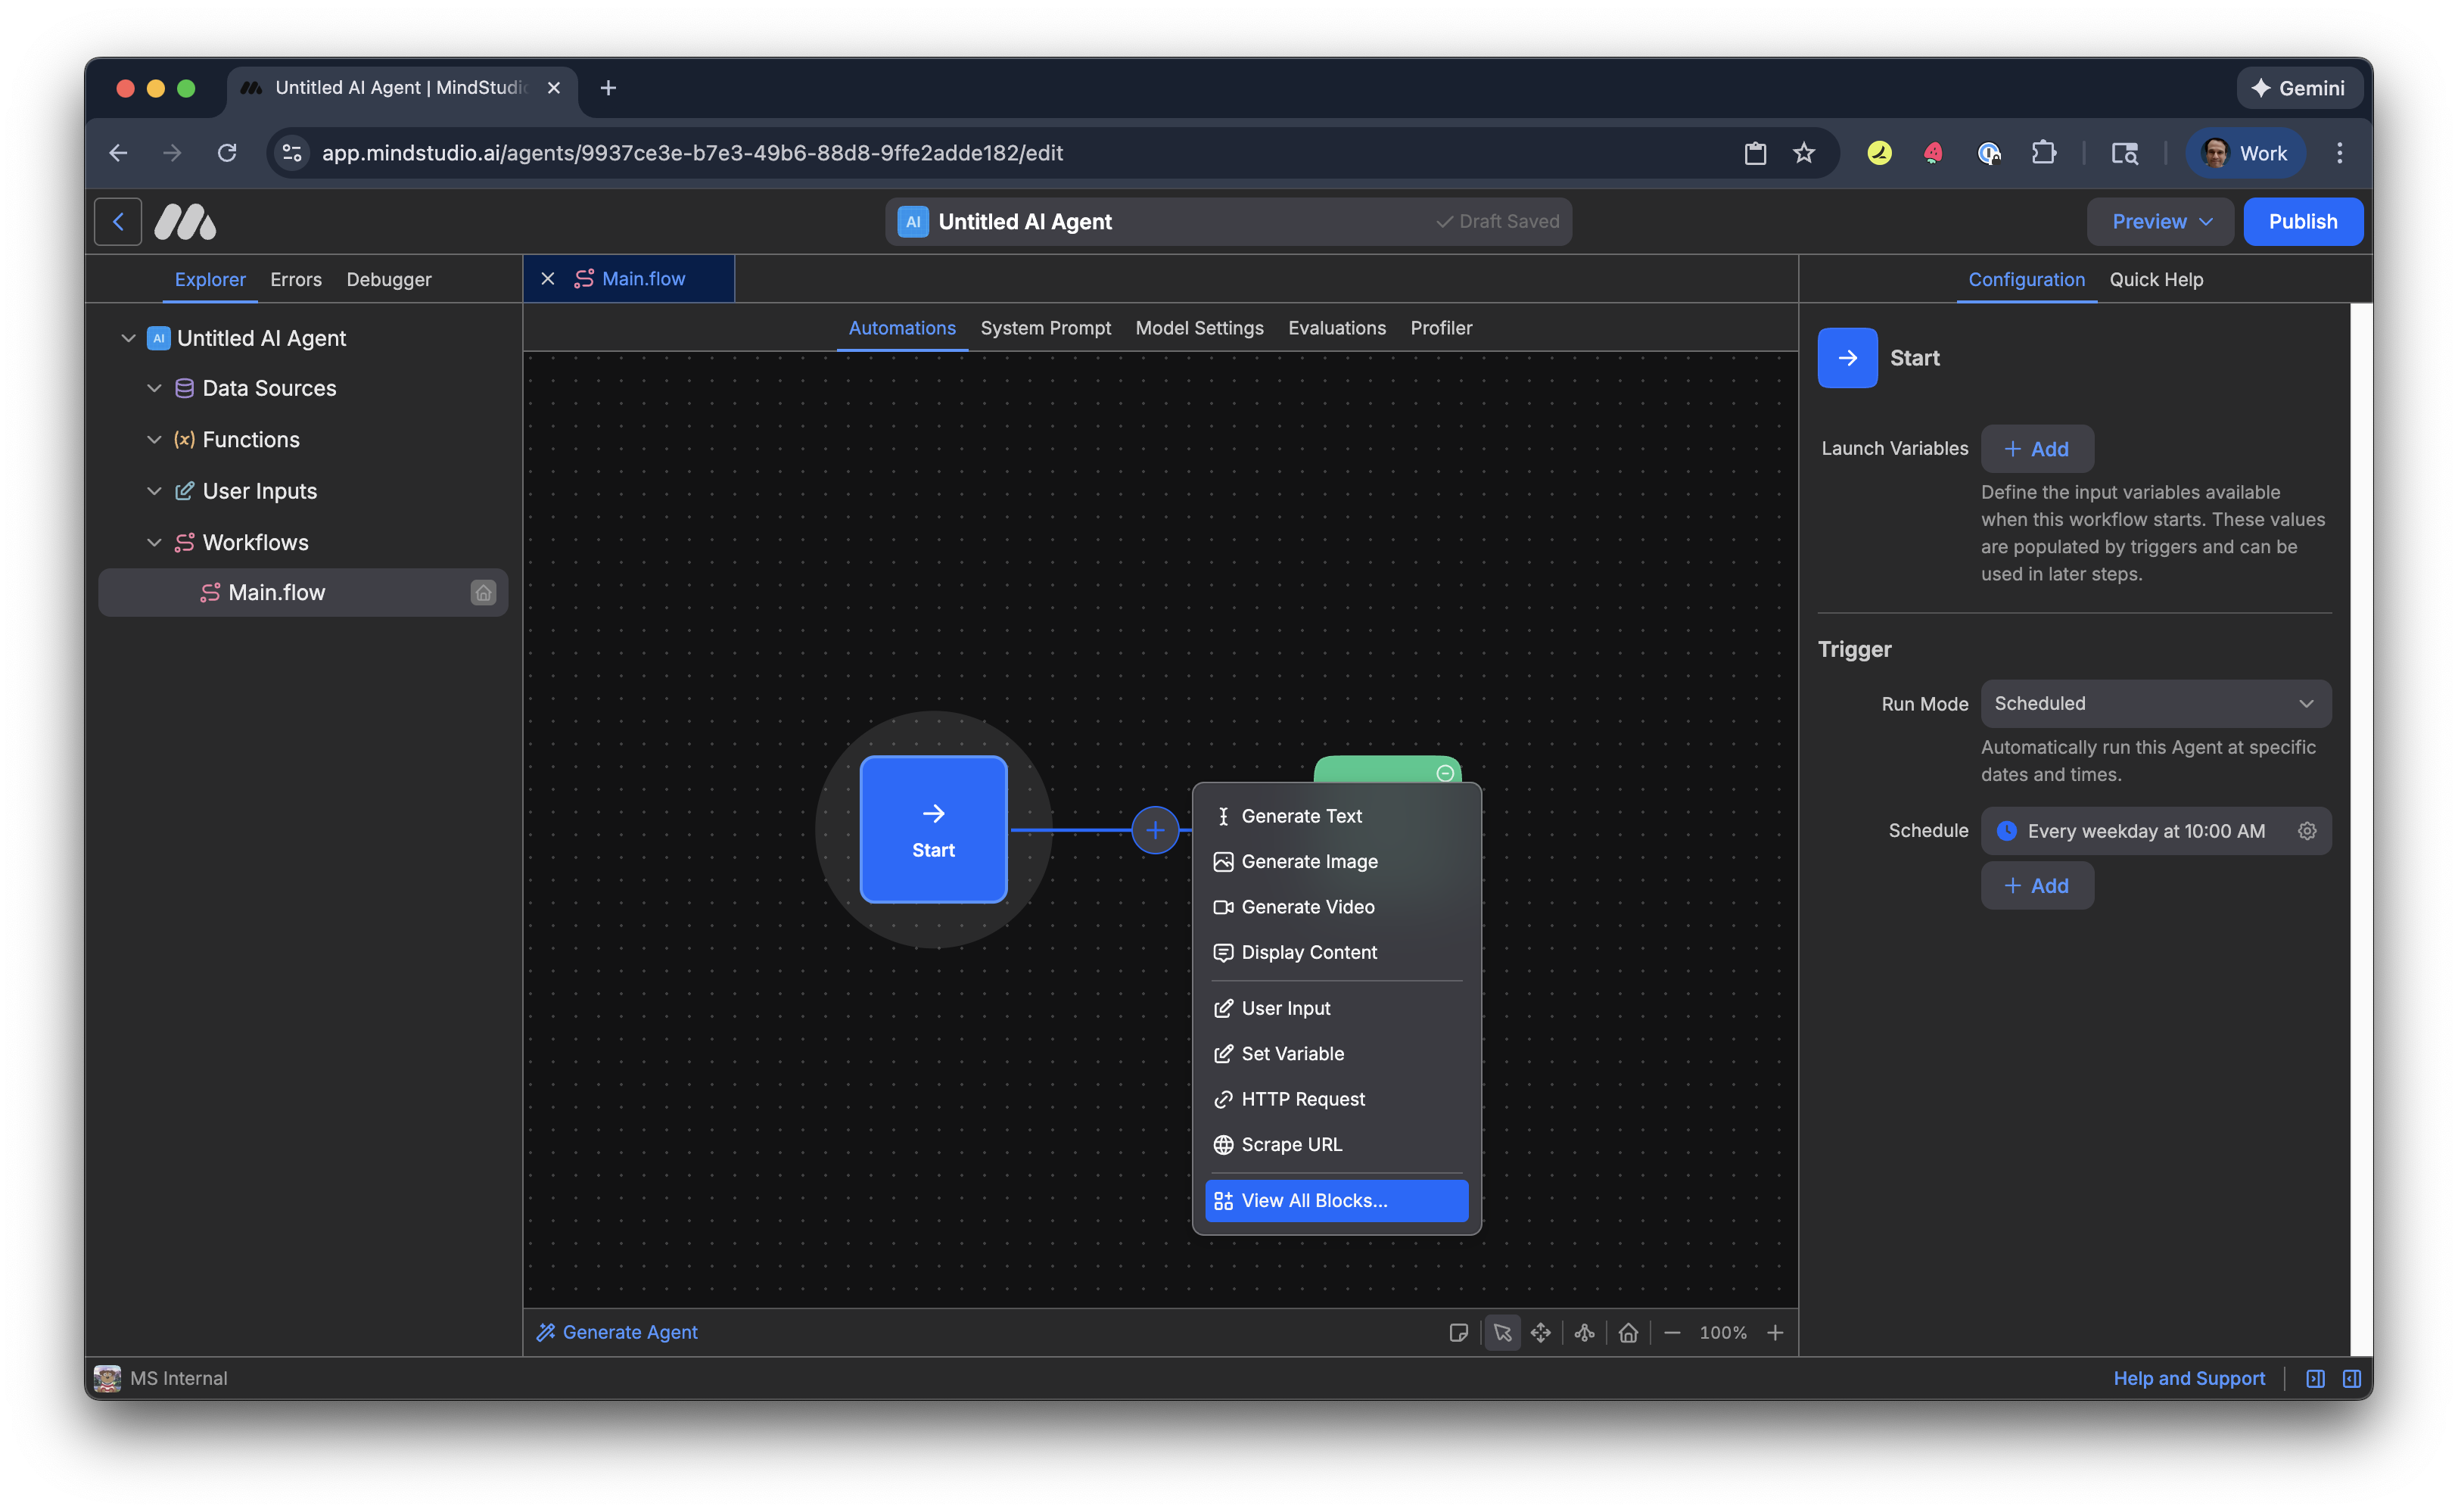Open the Preview dropdown chevron
Screen dimensions: 2458x1512
tap(2208, 221)
